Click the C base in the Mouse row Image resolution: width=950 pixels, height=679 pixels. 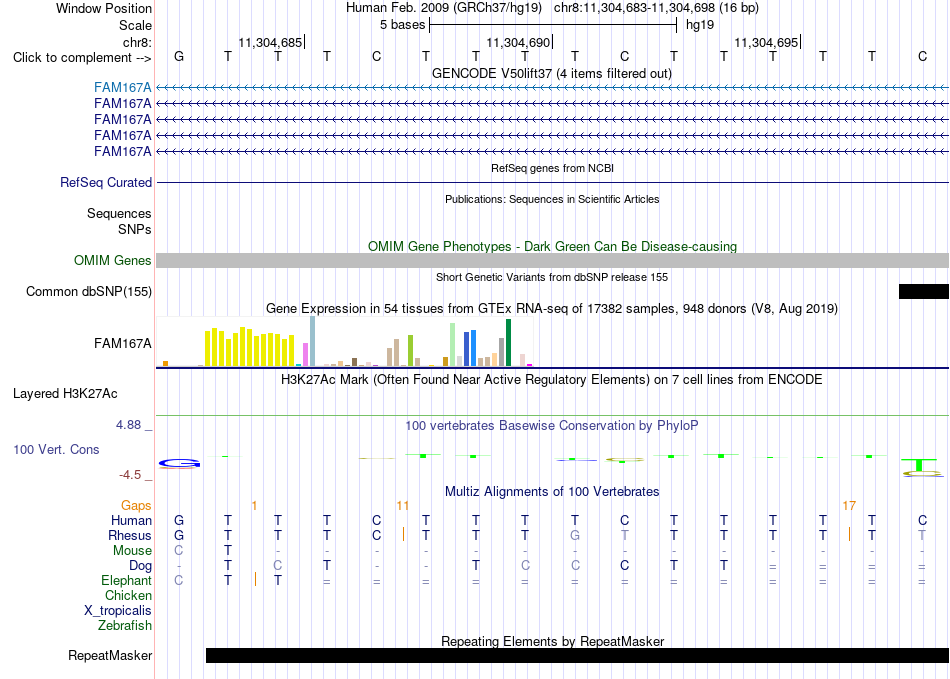pyautogui.click(x=179, y=551)
